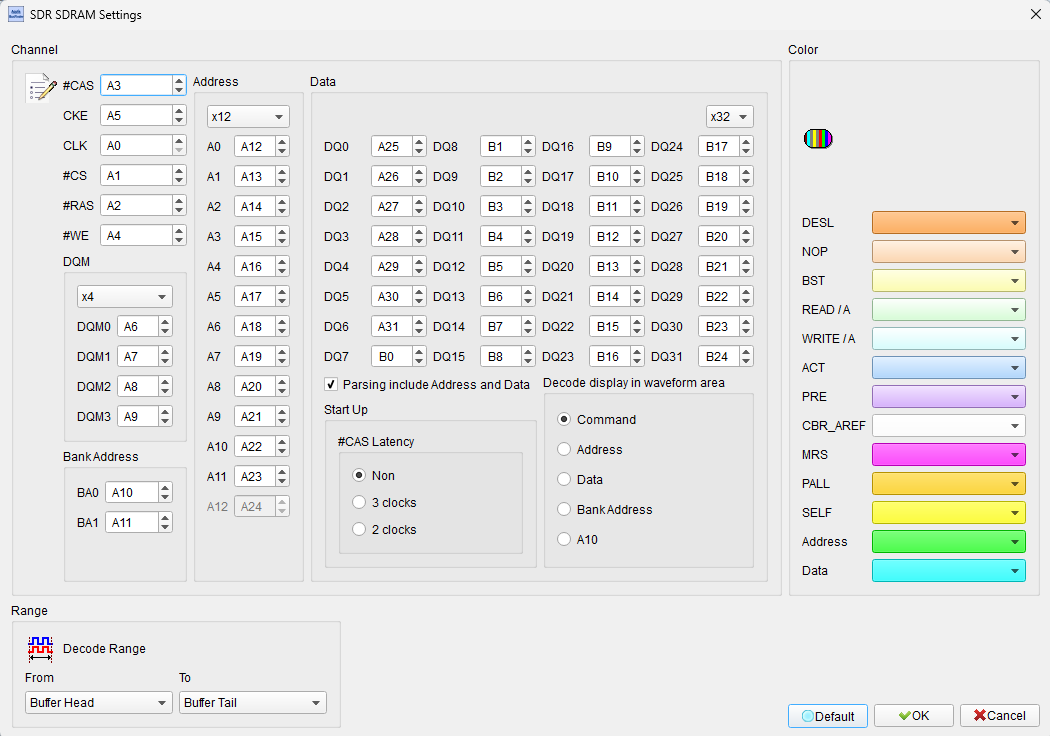Click the BA0 stepper arrows
This screenshot has height=736, width=1050.
(x=165, y=493)
